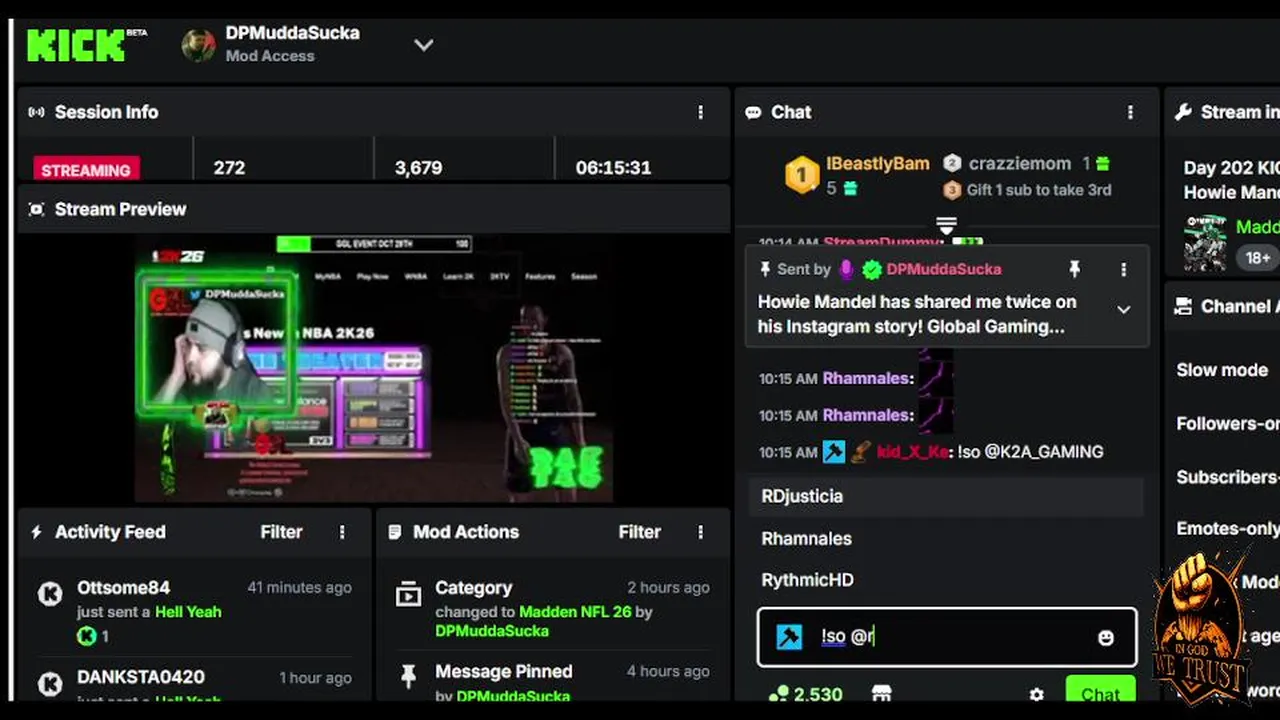Open chat settings gear
The image size is (1280, 720).
(1036, 694)
